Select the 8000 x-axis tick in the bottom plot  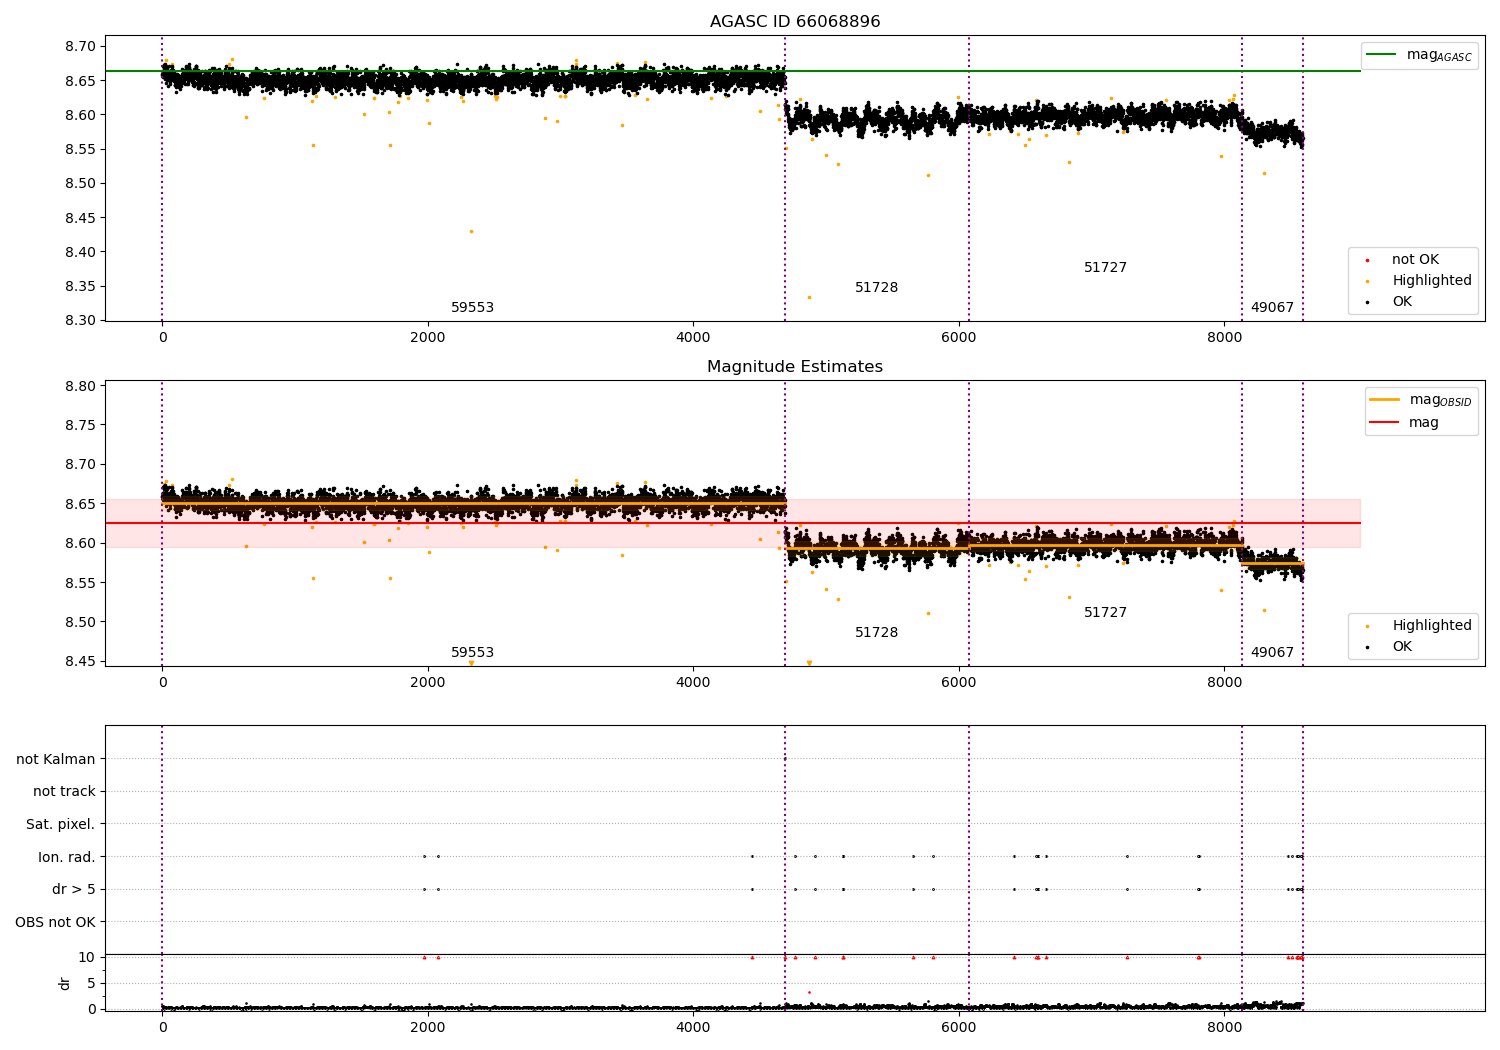(x=1224, y=1027)
